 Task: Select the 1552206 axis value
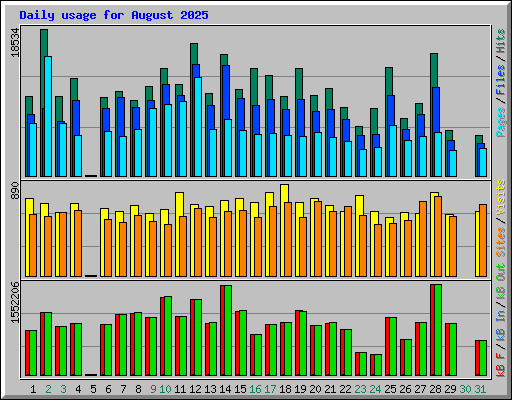(x=15, y=303)
